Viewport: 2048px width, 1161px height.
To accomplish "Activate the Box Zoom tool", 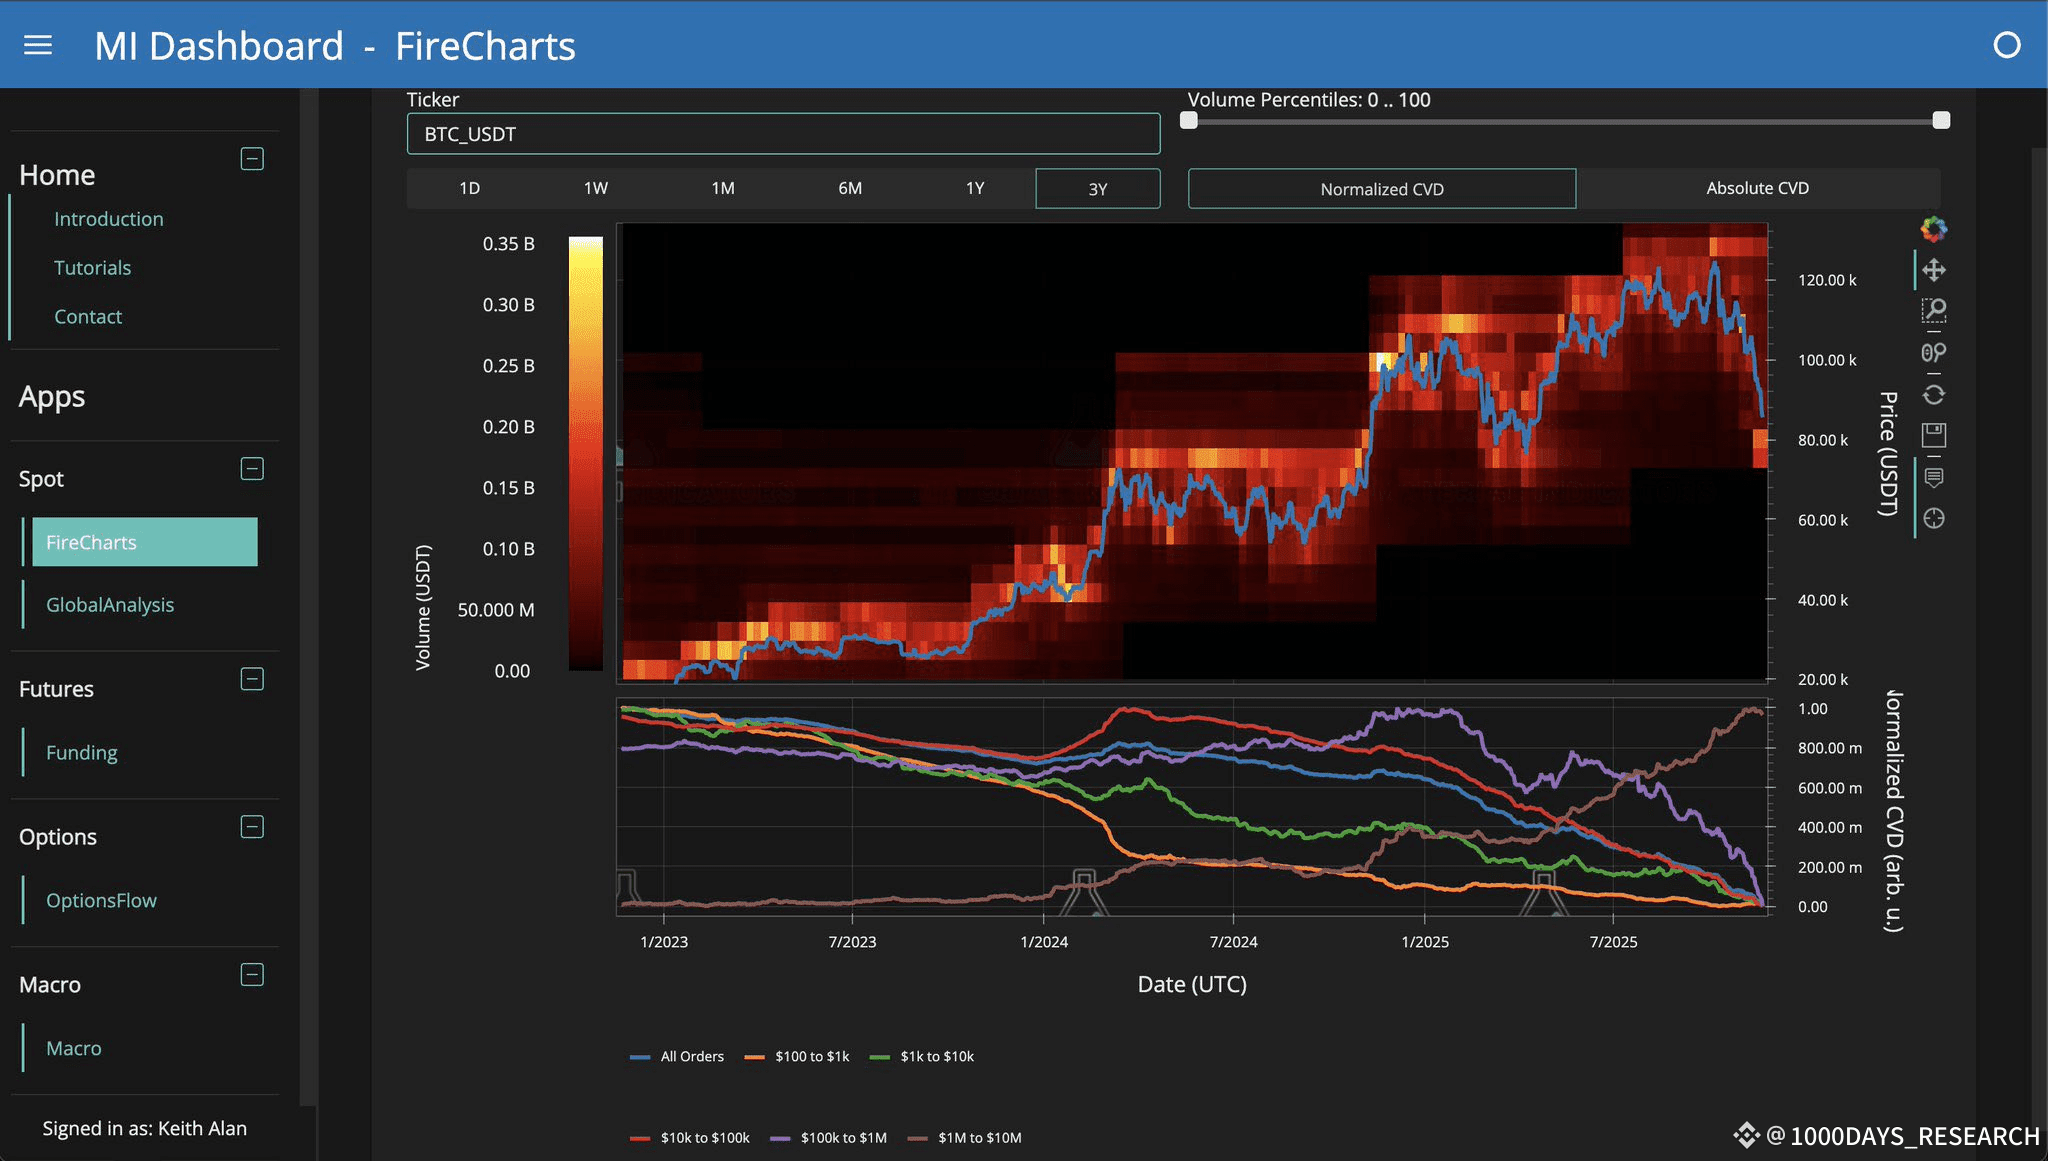I will (x=1934, y=311).
